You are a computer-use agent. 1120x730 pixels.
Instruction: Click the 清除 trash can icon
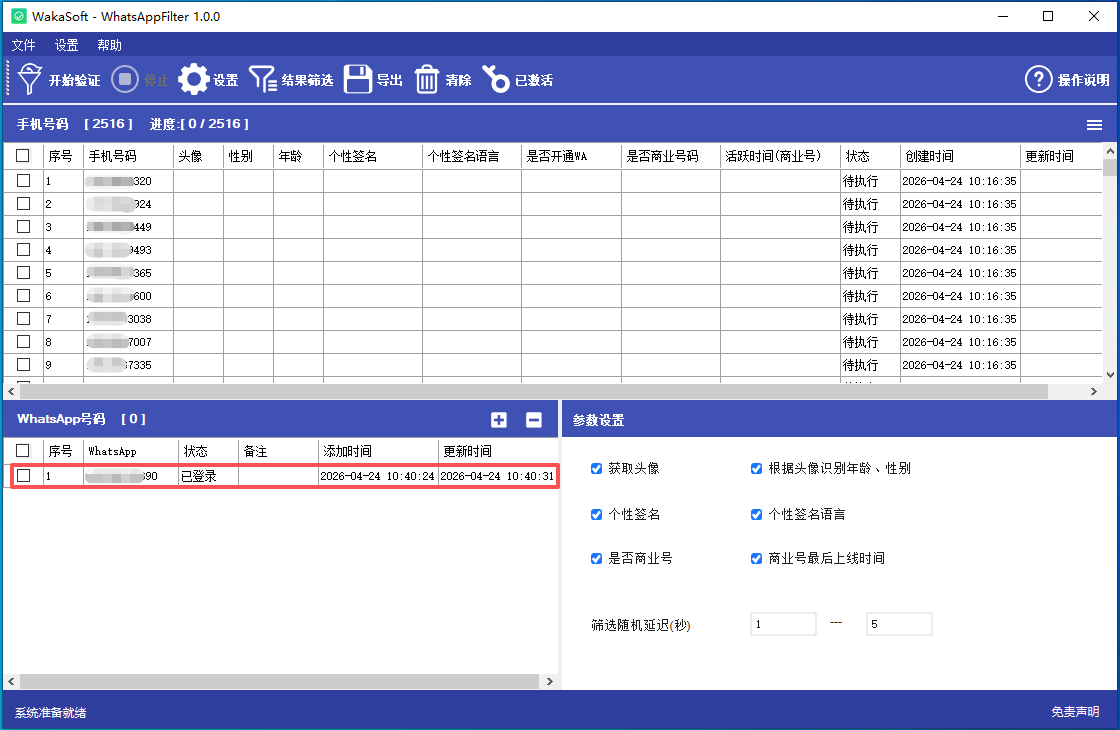pyautogui.click(x=427, y=80)
